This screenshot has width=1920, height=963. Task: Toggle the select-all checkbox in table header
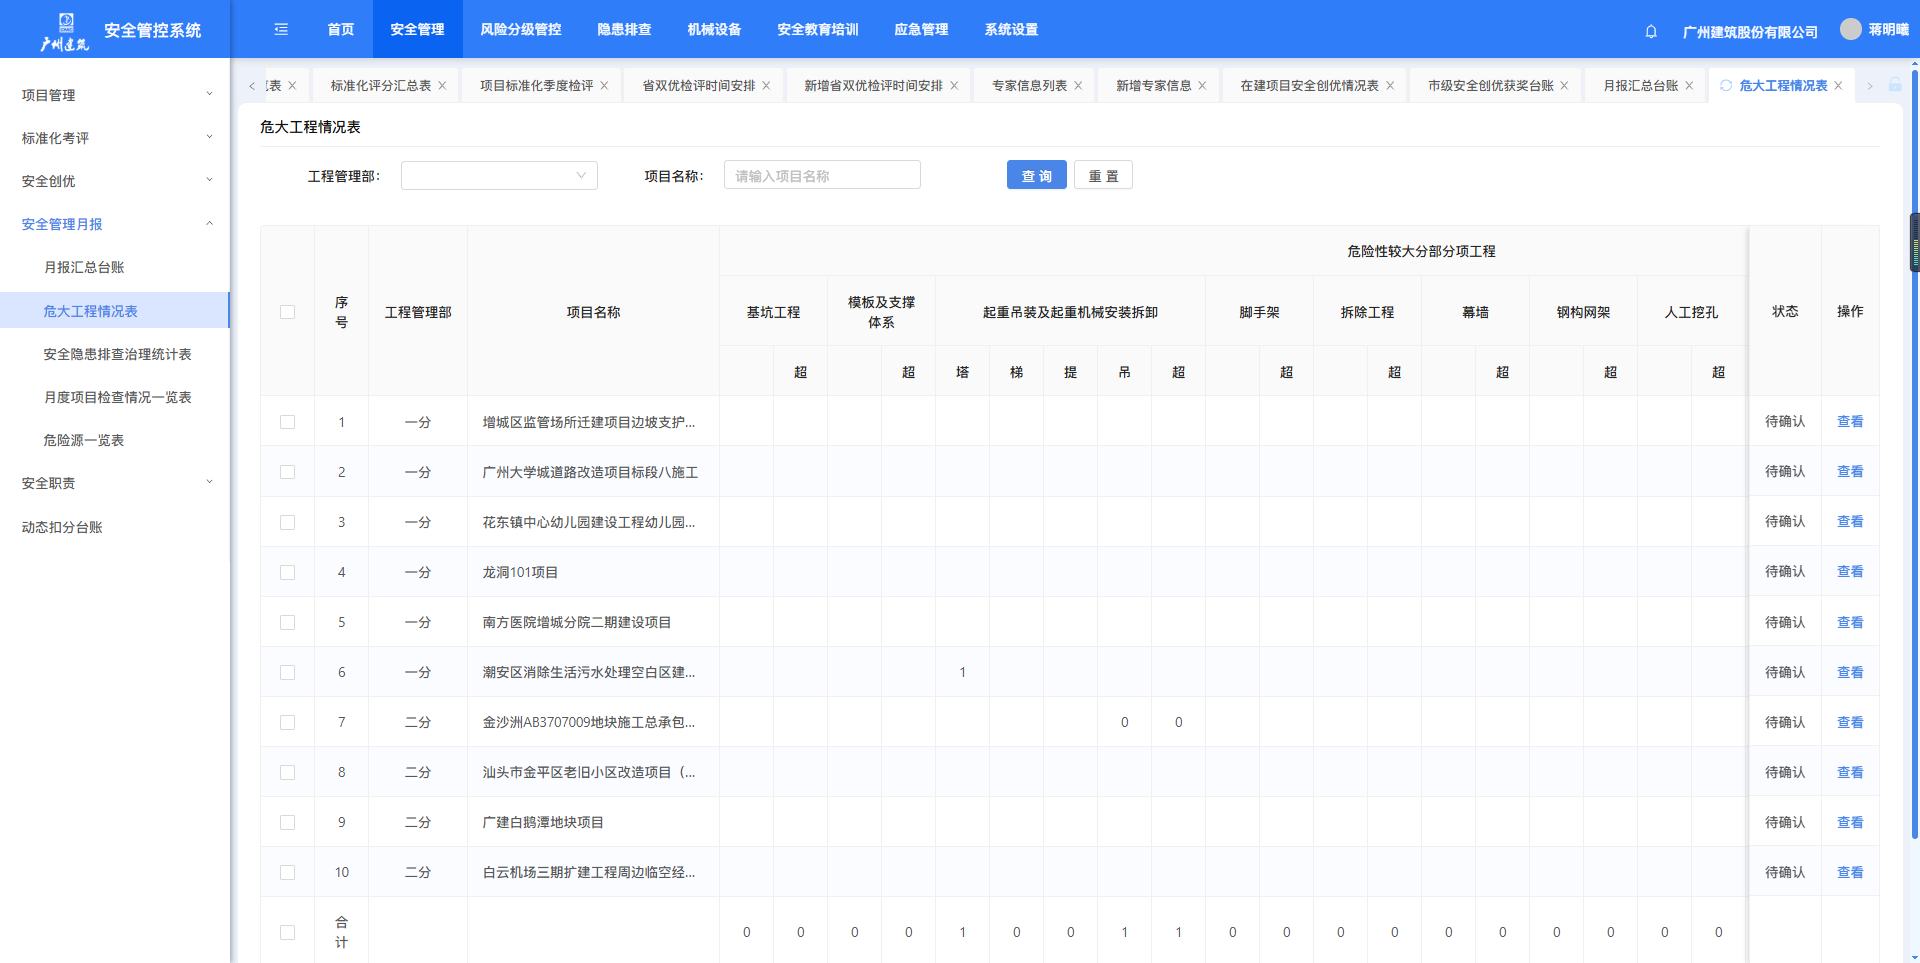pos(288,312)
